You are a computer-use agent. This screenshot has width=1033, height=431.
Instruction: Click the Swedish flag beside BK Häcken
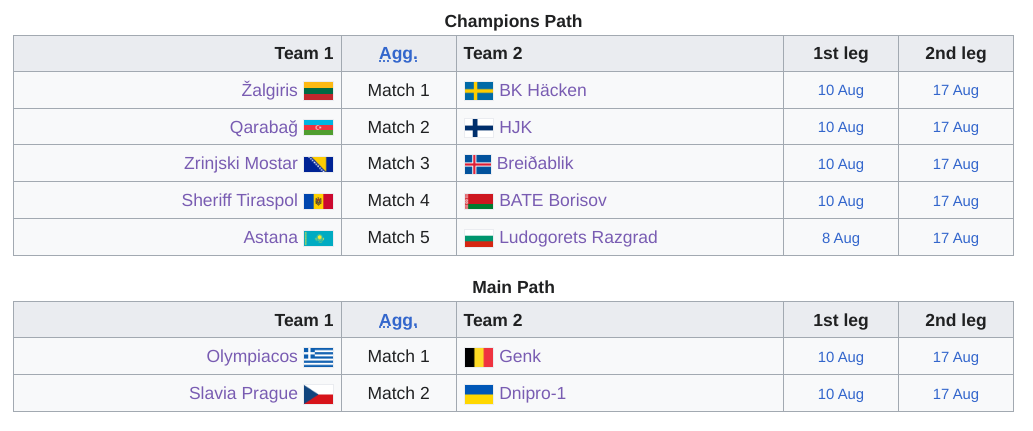[x=479, y=91]
